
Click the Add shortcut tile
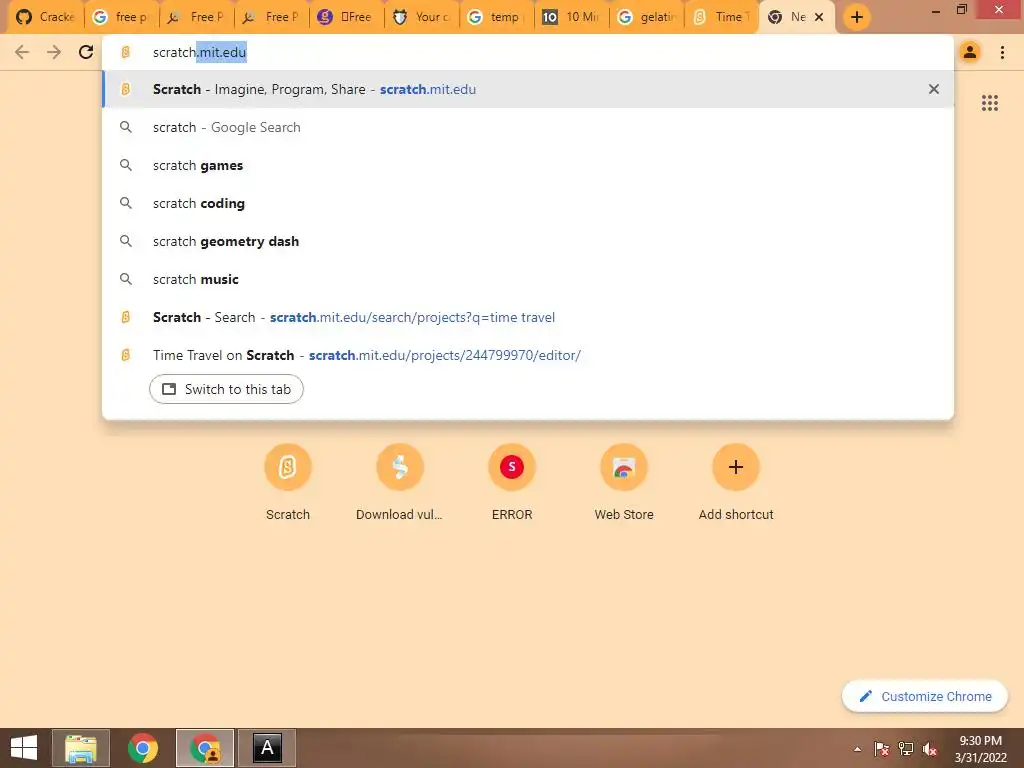click(x=735, y=483)
